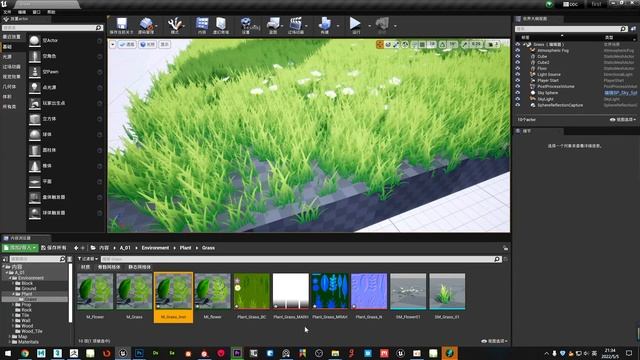Open the viewport Show dropdown

164,44
